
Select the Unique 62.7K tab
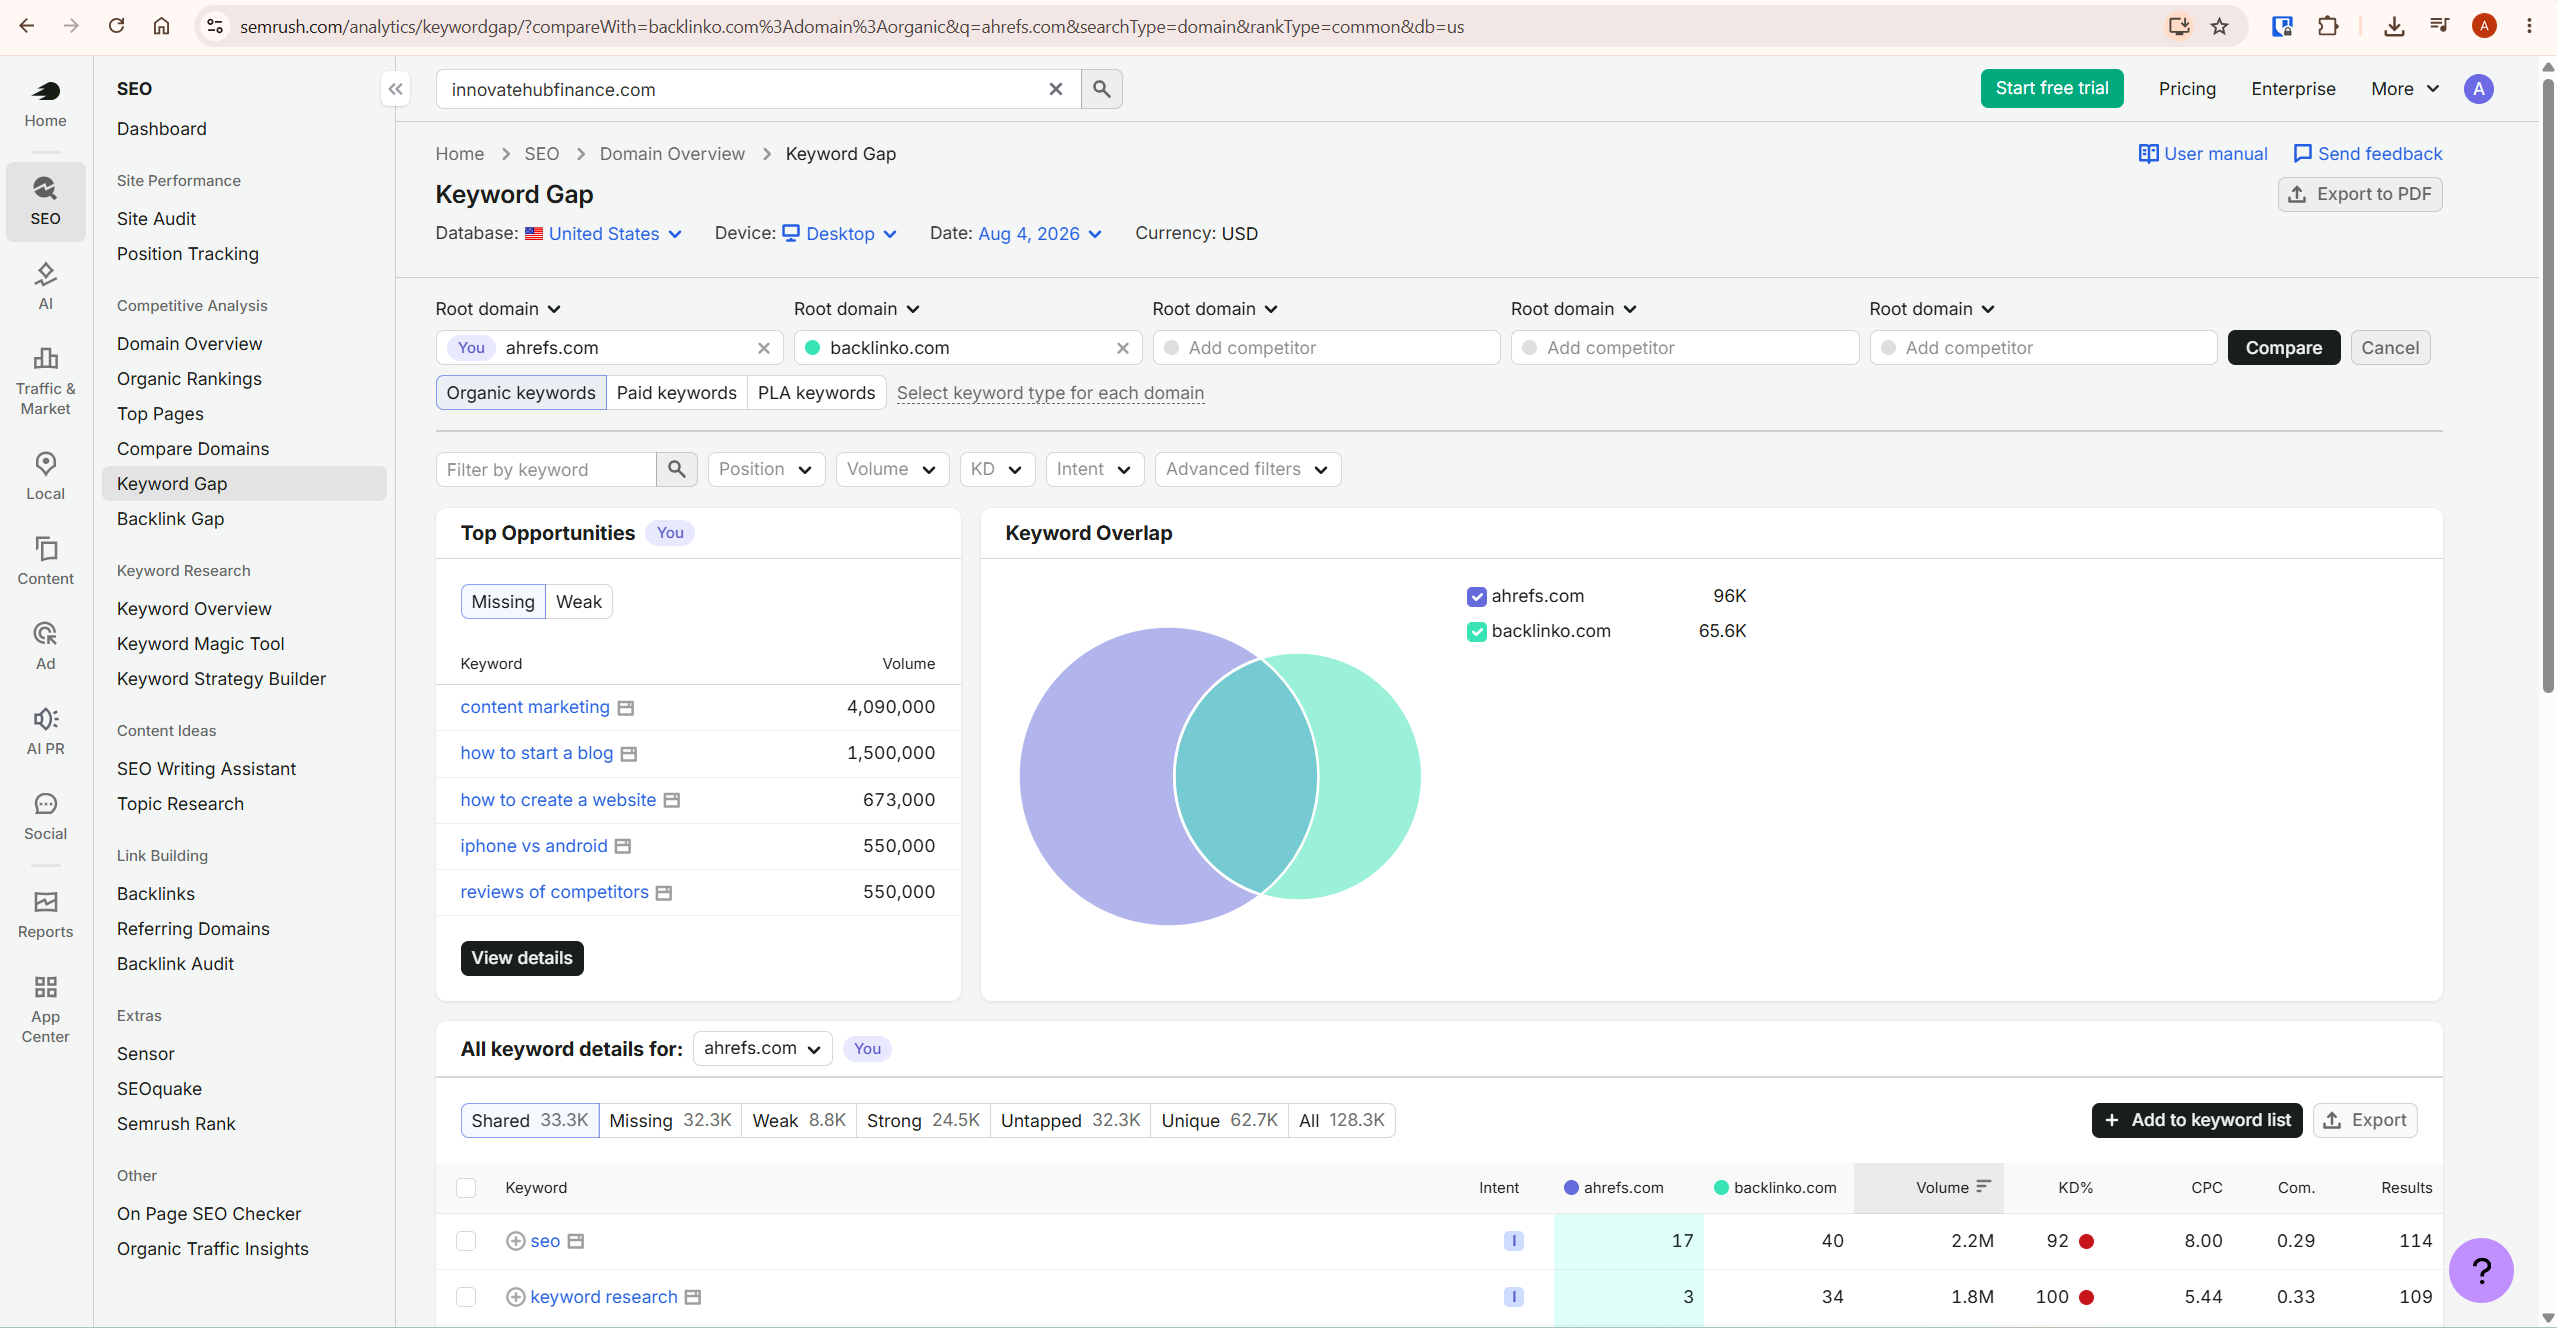pyautogui.click(x=1219, y=1121)
